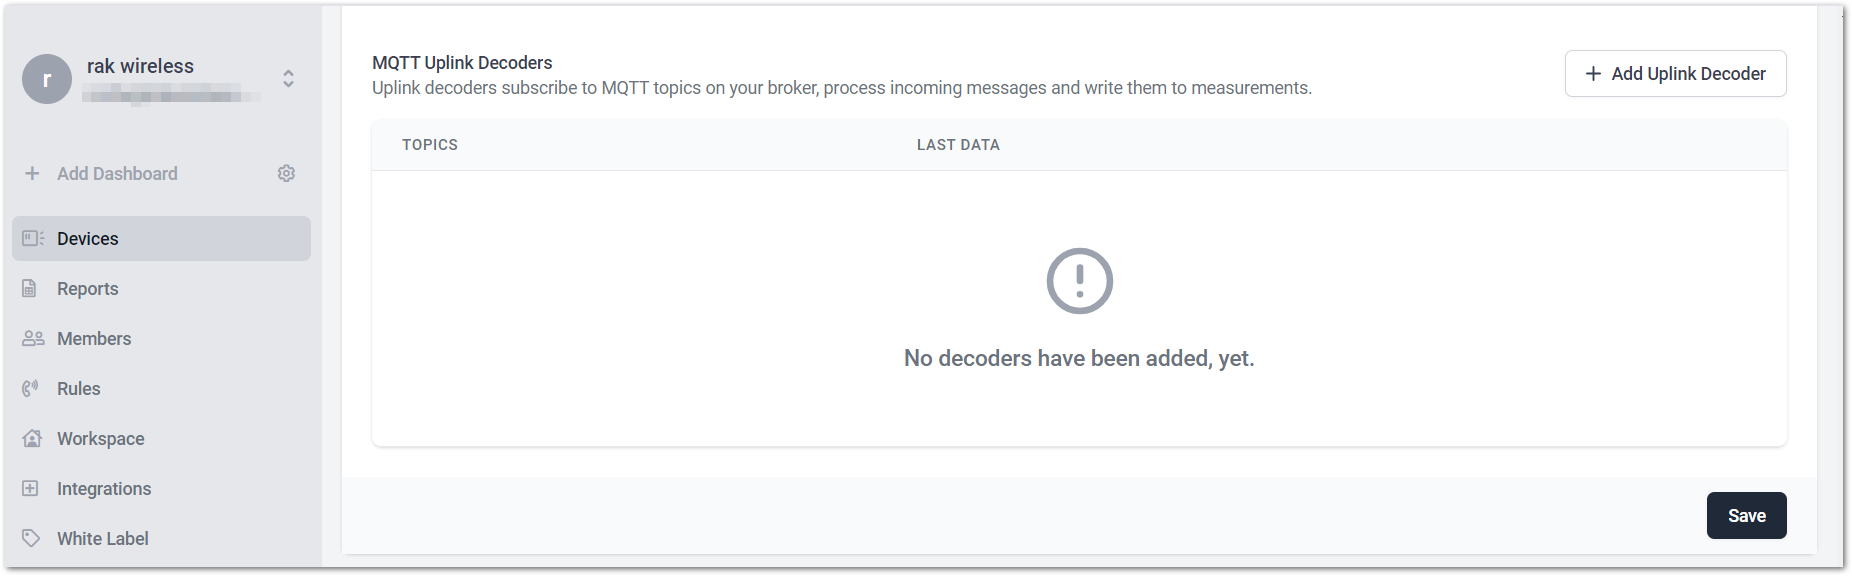The image size is (1852, 576).
Task: Click the Reports document icon
Action: [x=30, y=288]
